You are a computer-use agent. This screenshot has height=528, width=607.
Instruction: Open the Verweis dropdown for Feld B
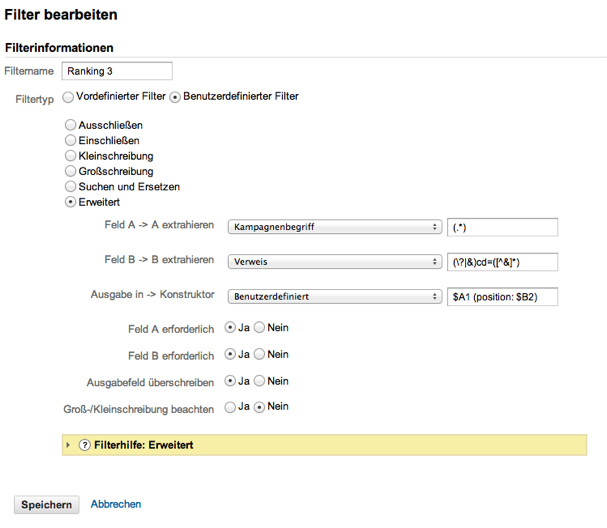coord(334,262)
